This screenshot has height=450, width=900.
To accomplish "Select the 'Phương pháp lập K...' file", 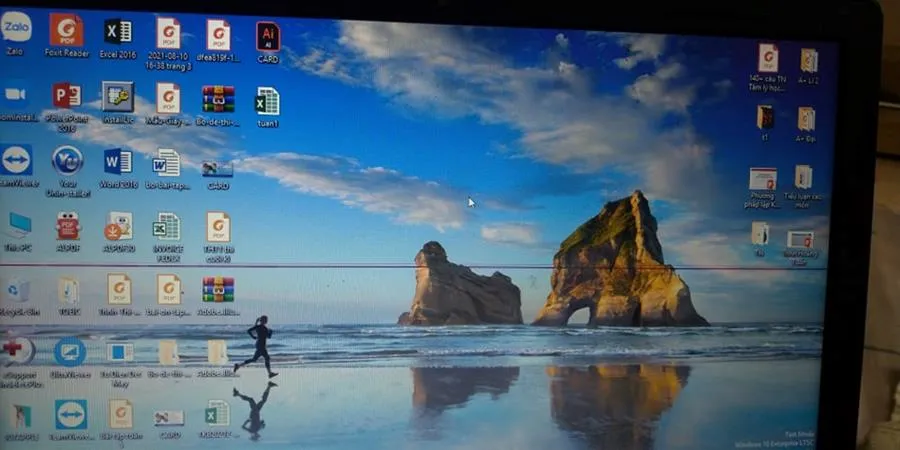I will pyautogui.click(x=763, y=180).
